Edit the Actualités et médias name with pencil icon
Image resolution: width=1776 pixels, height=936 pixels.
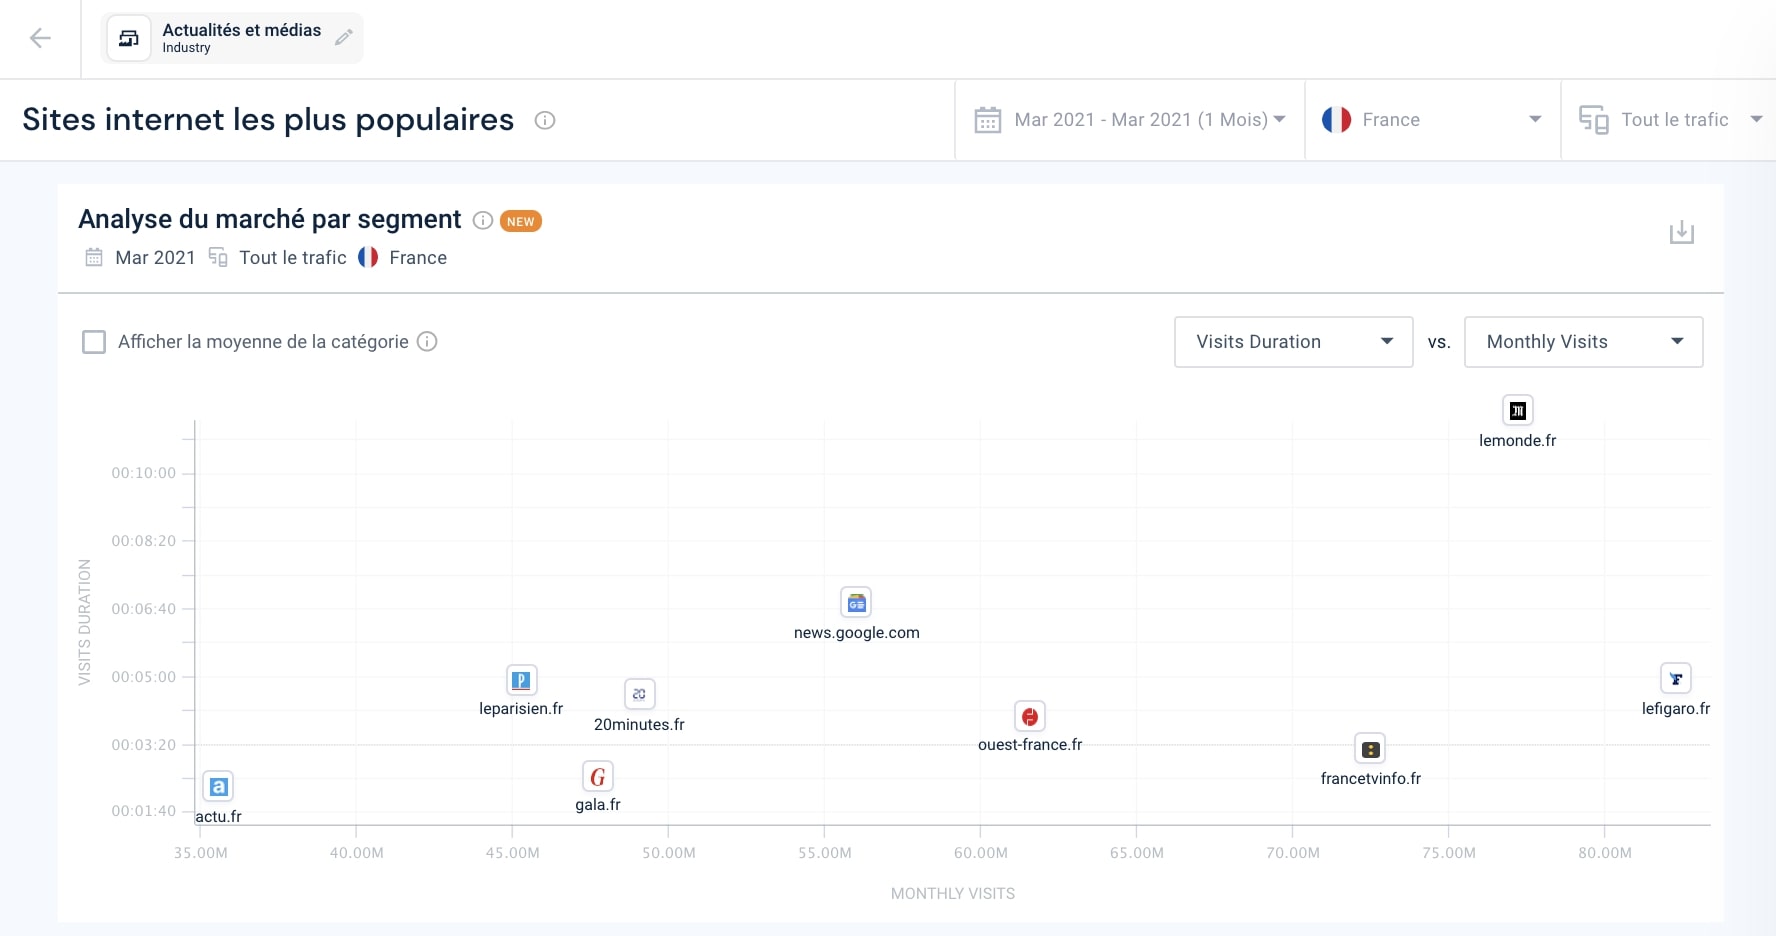pyautogui.click(x=344, y=38)
